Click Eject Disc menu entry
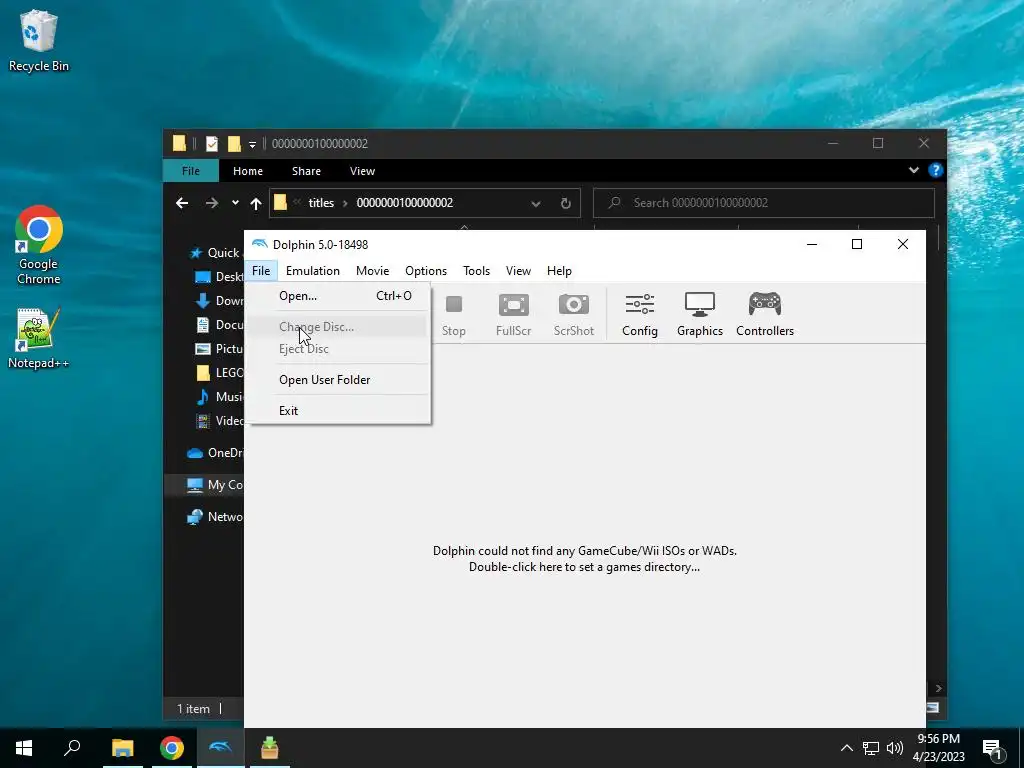 (338, 349)
